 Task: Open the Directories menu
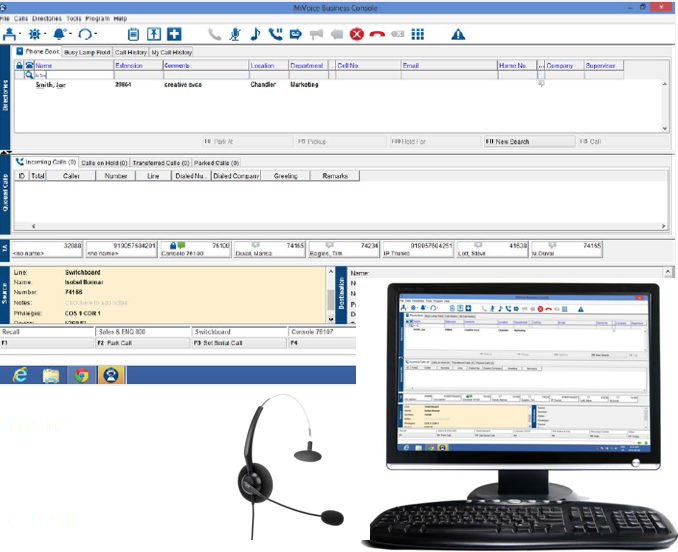coord(47,19)
